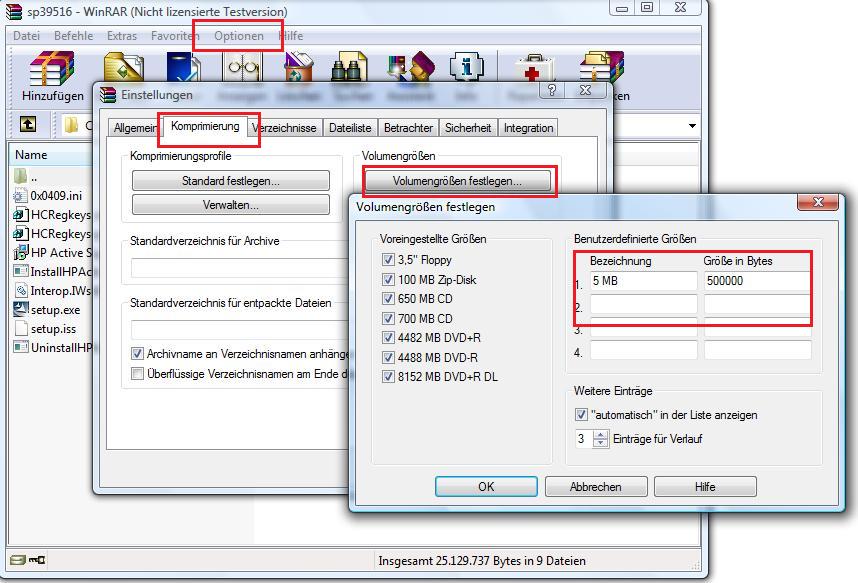This screenshot has height=583, width=858.
Task: Click the Standardverzeichnis für Archive input field
Action: (240, 268)
